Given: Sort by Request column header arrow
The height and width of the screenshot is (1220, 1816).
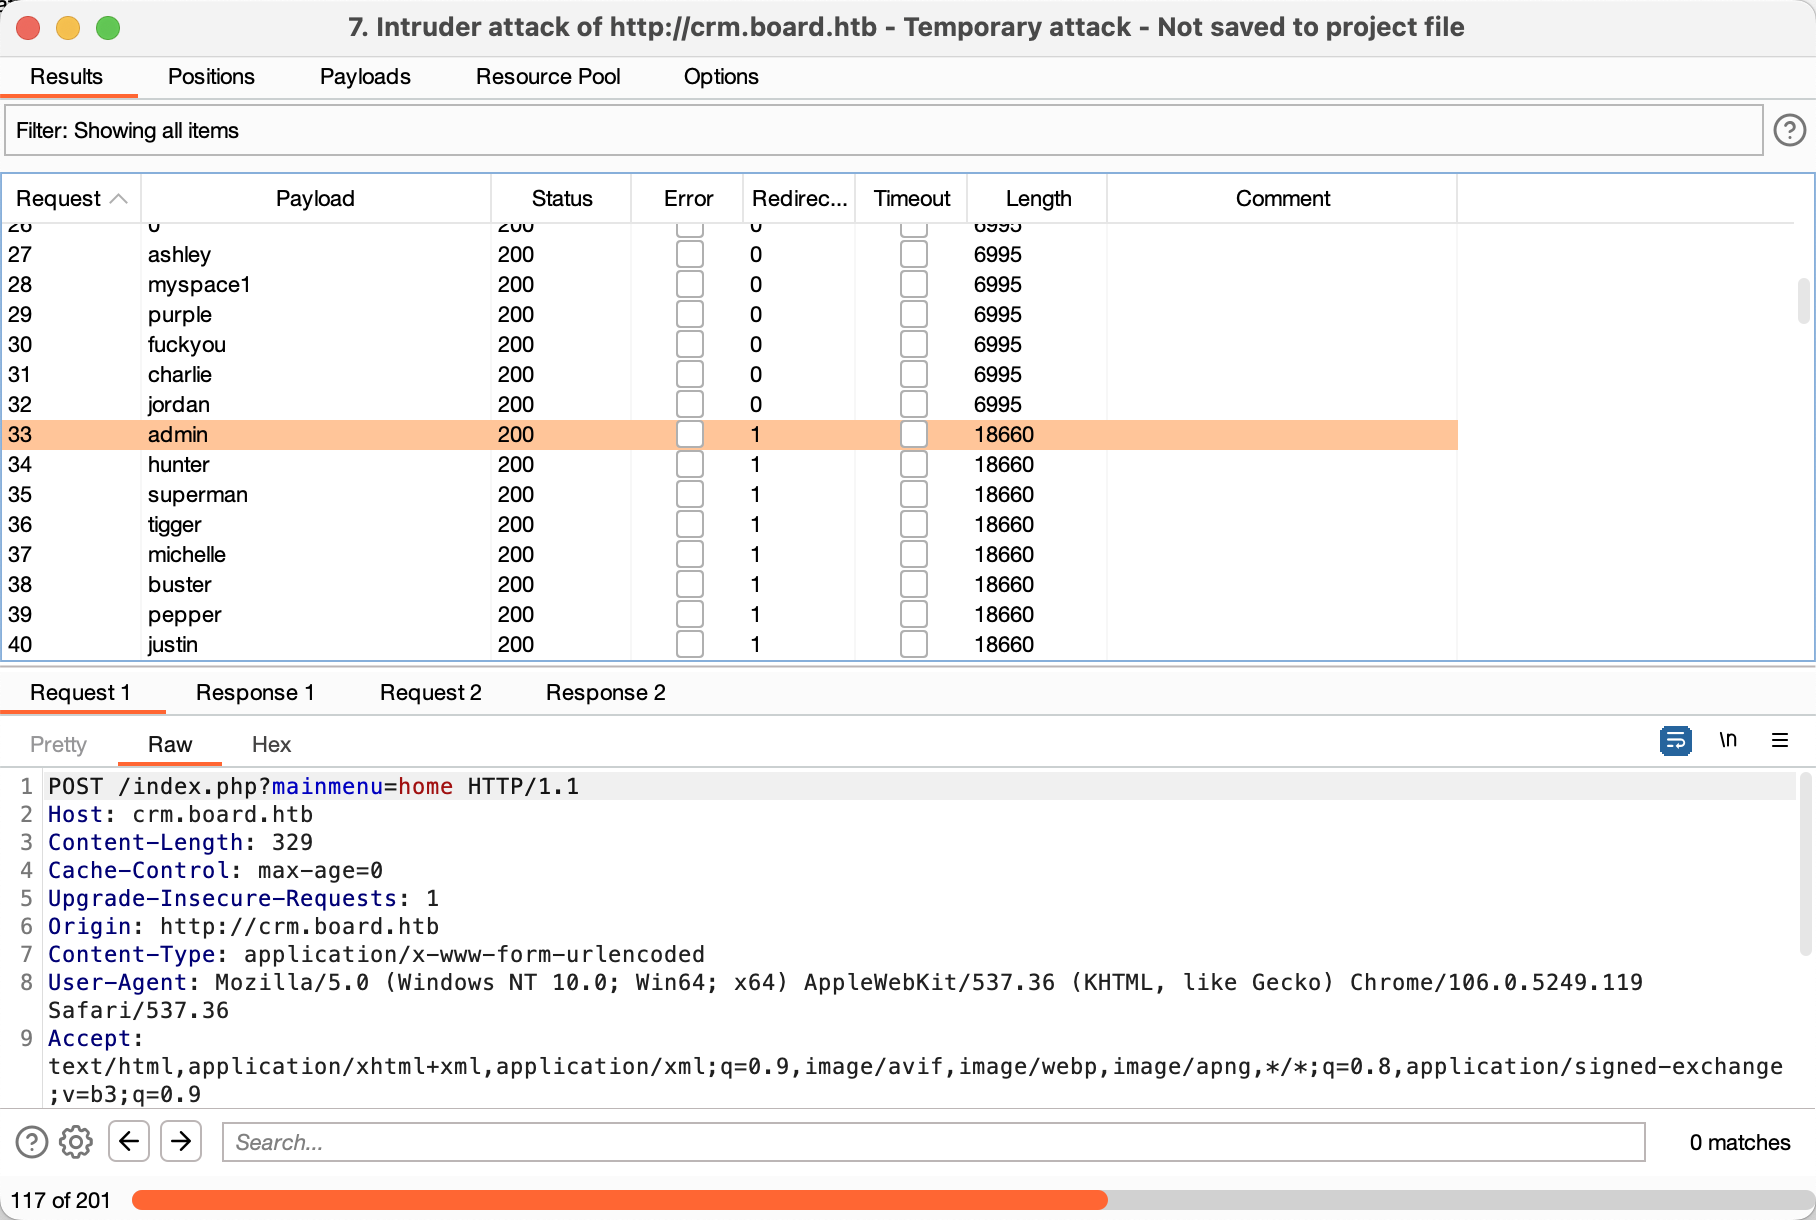Looking at the screenshot, I should (118, 199).
